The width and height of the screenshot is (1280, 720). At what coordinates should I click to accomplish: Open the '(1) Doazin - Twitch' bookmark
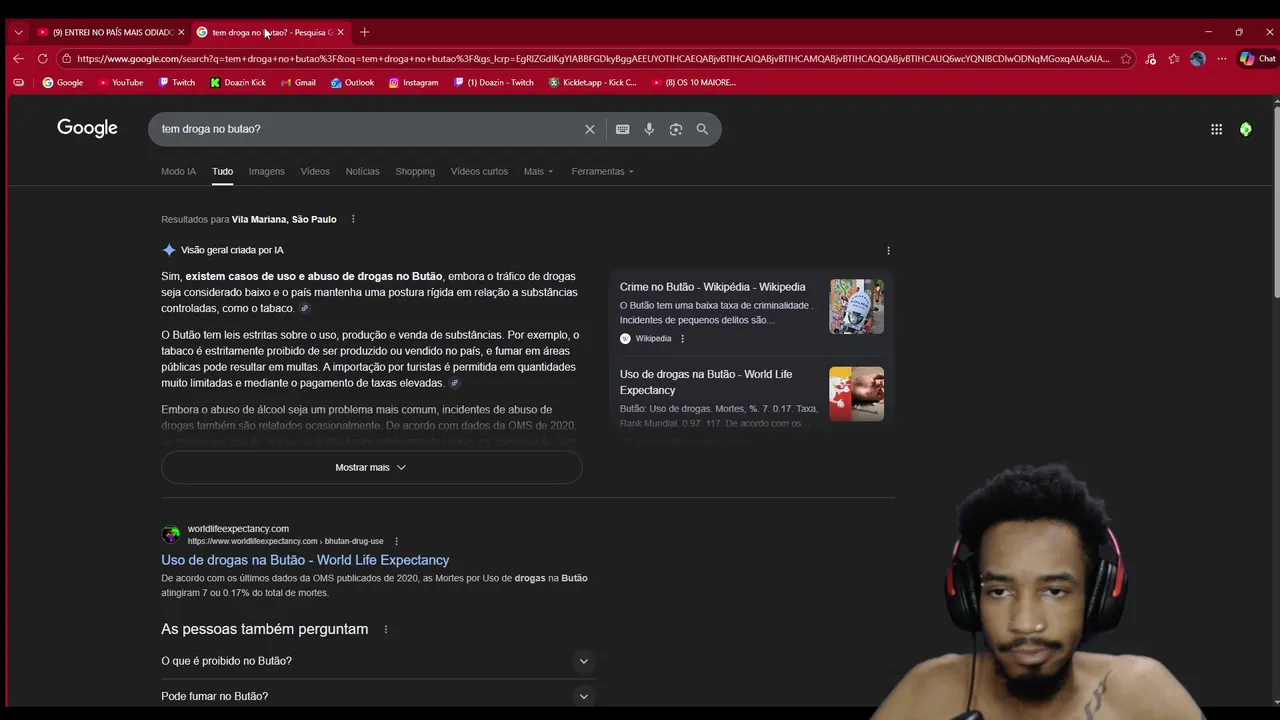tap(494, 83)
